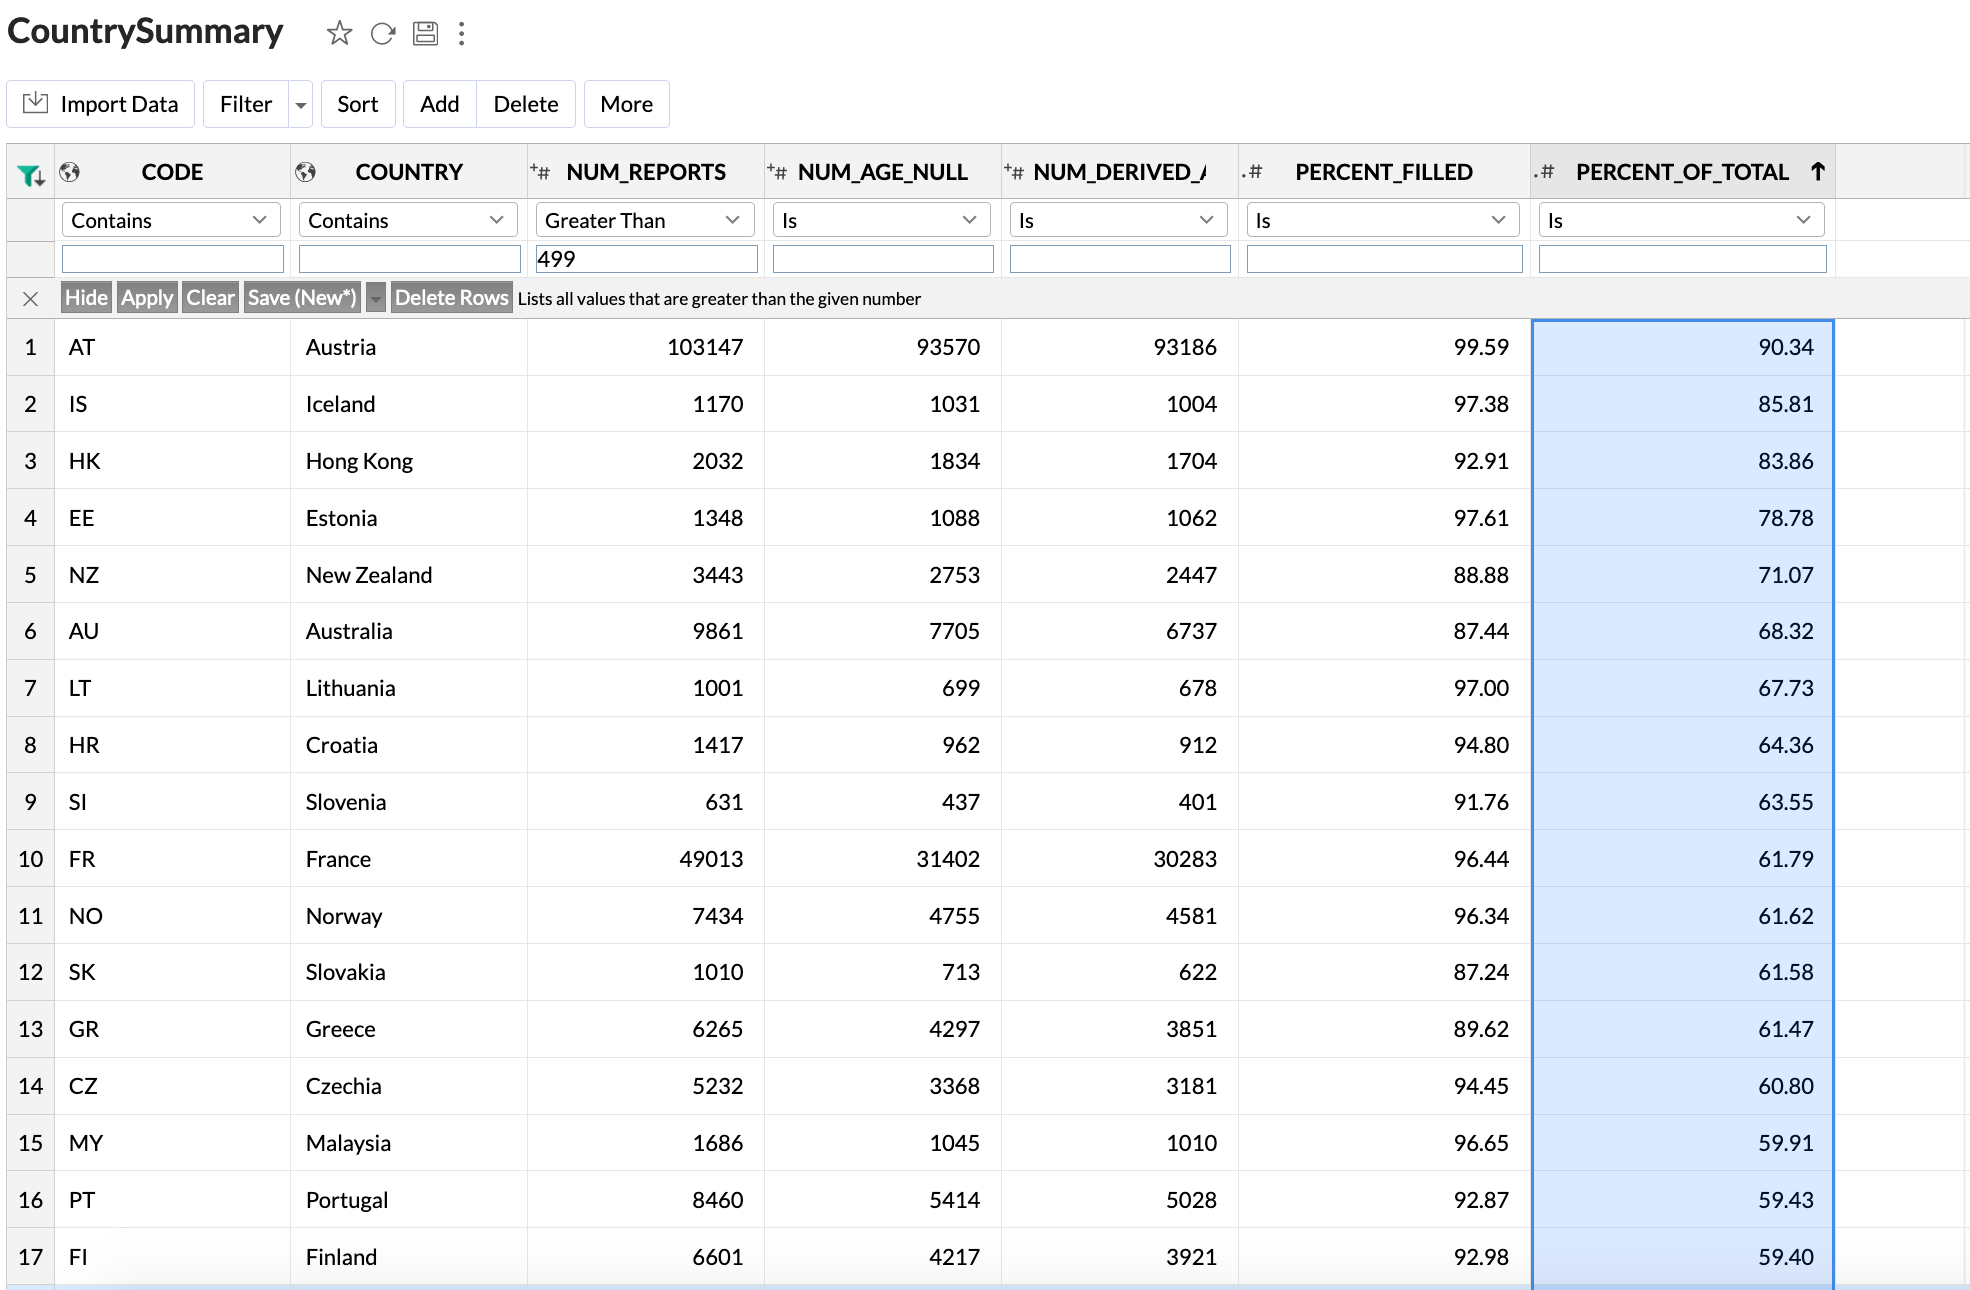The width and height of the screenshot is (1970, 1290).
Task: Expand the Save (New*) dropdown arrow
Action: 375,298
